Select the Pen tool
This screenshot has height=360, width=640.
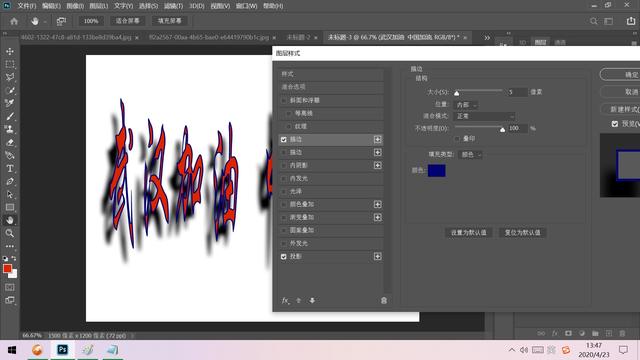pyautogui.click(x=10, y=181)
